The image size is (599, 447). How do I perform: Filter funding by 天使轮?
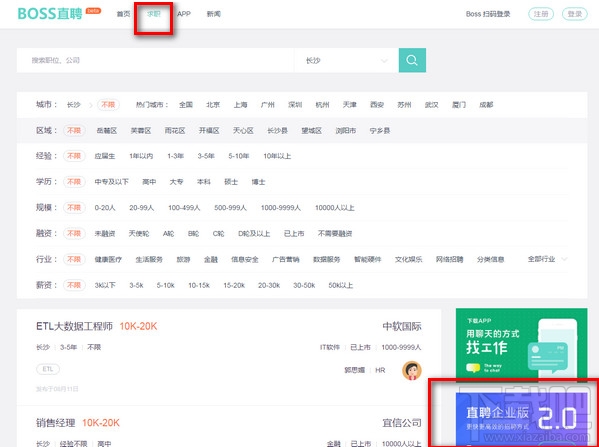tap(139, 233)
